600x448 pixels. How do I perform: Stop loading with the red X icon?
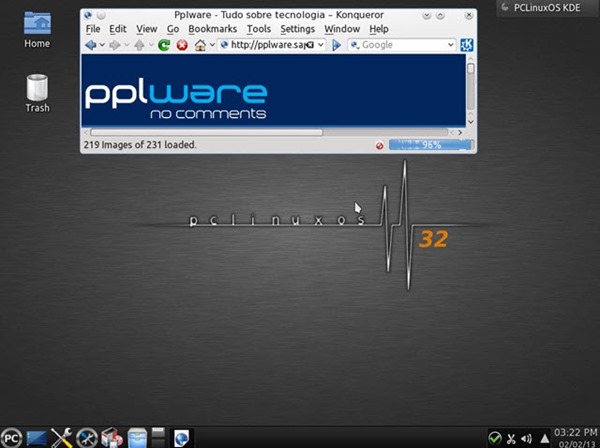(x=182, y=45)
